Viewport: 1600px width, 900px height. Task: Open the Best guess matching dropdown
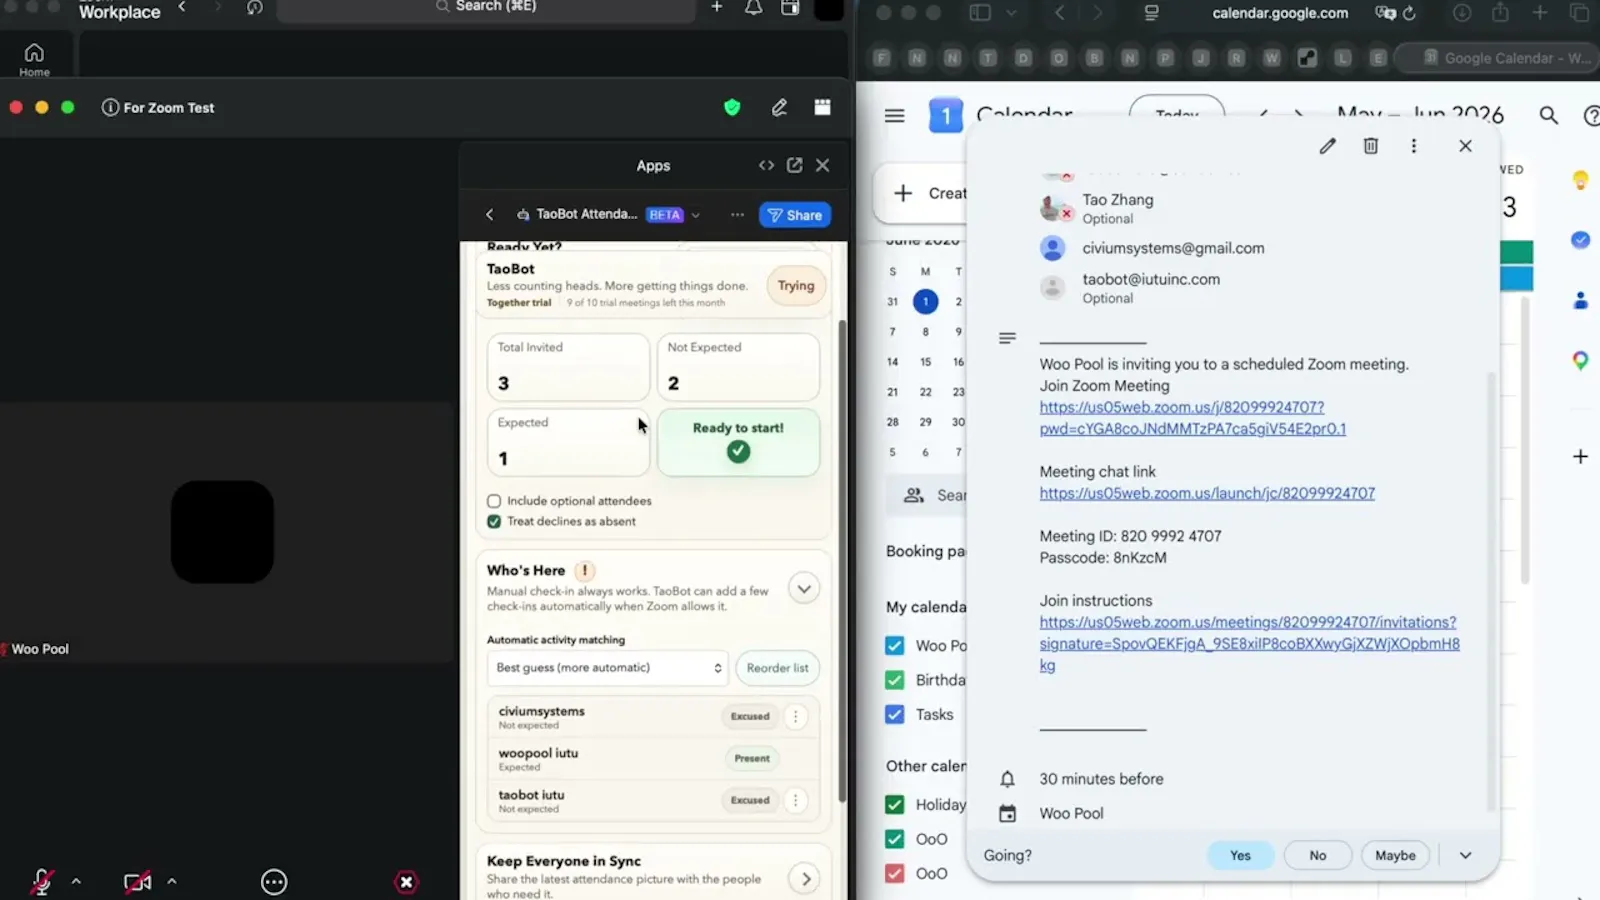[608, 668]
